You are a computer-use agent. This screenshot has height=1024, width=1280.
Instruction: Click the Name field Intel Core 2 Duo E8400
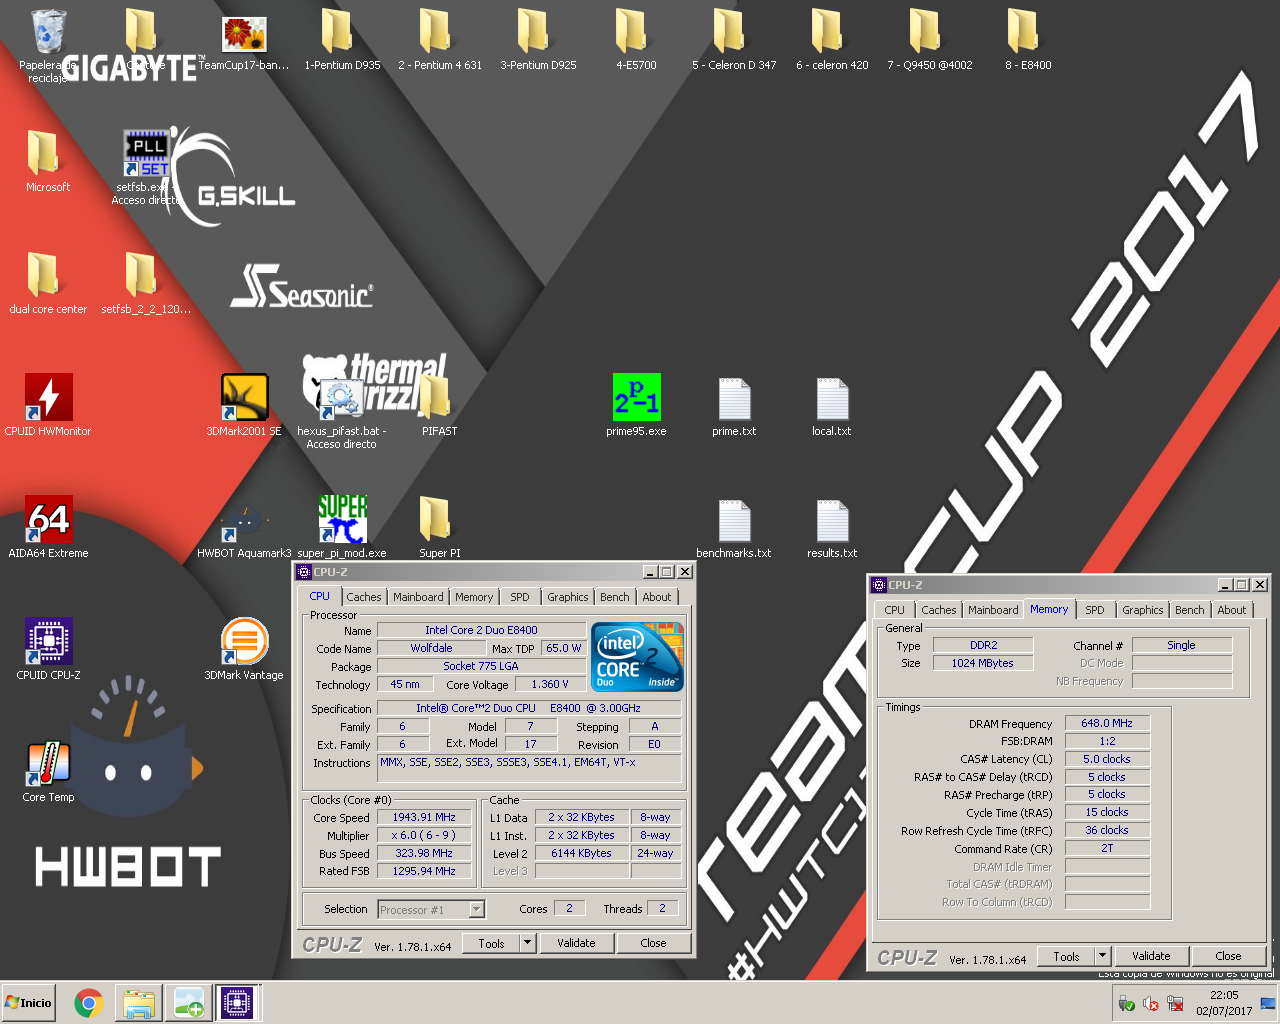[481, 630]
